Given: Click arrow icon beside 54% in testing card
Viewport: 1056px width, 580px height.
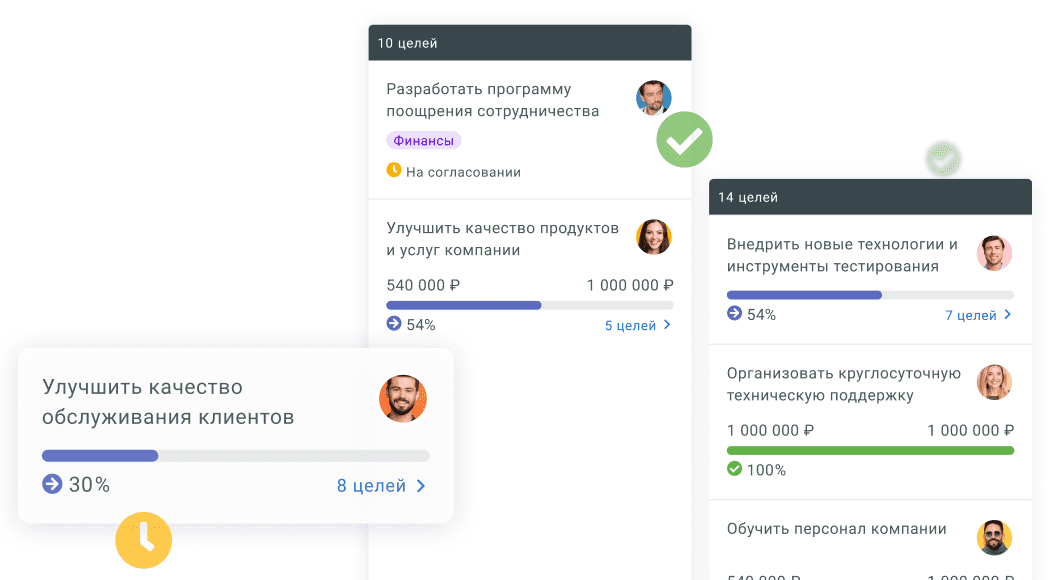Looking at the screenshot, I should tap(734, 313).
